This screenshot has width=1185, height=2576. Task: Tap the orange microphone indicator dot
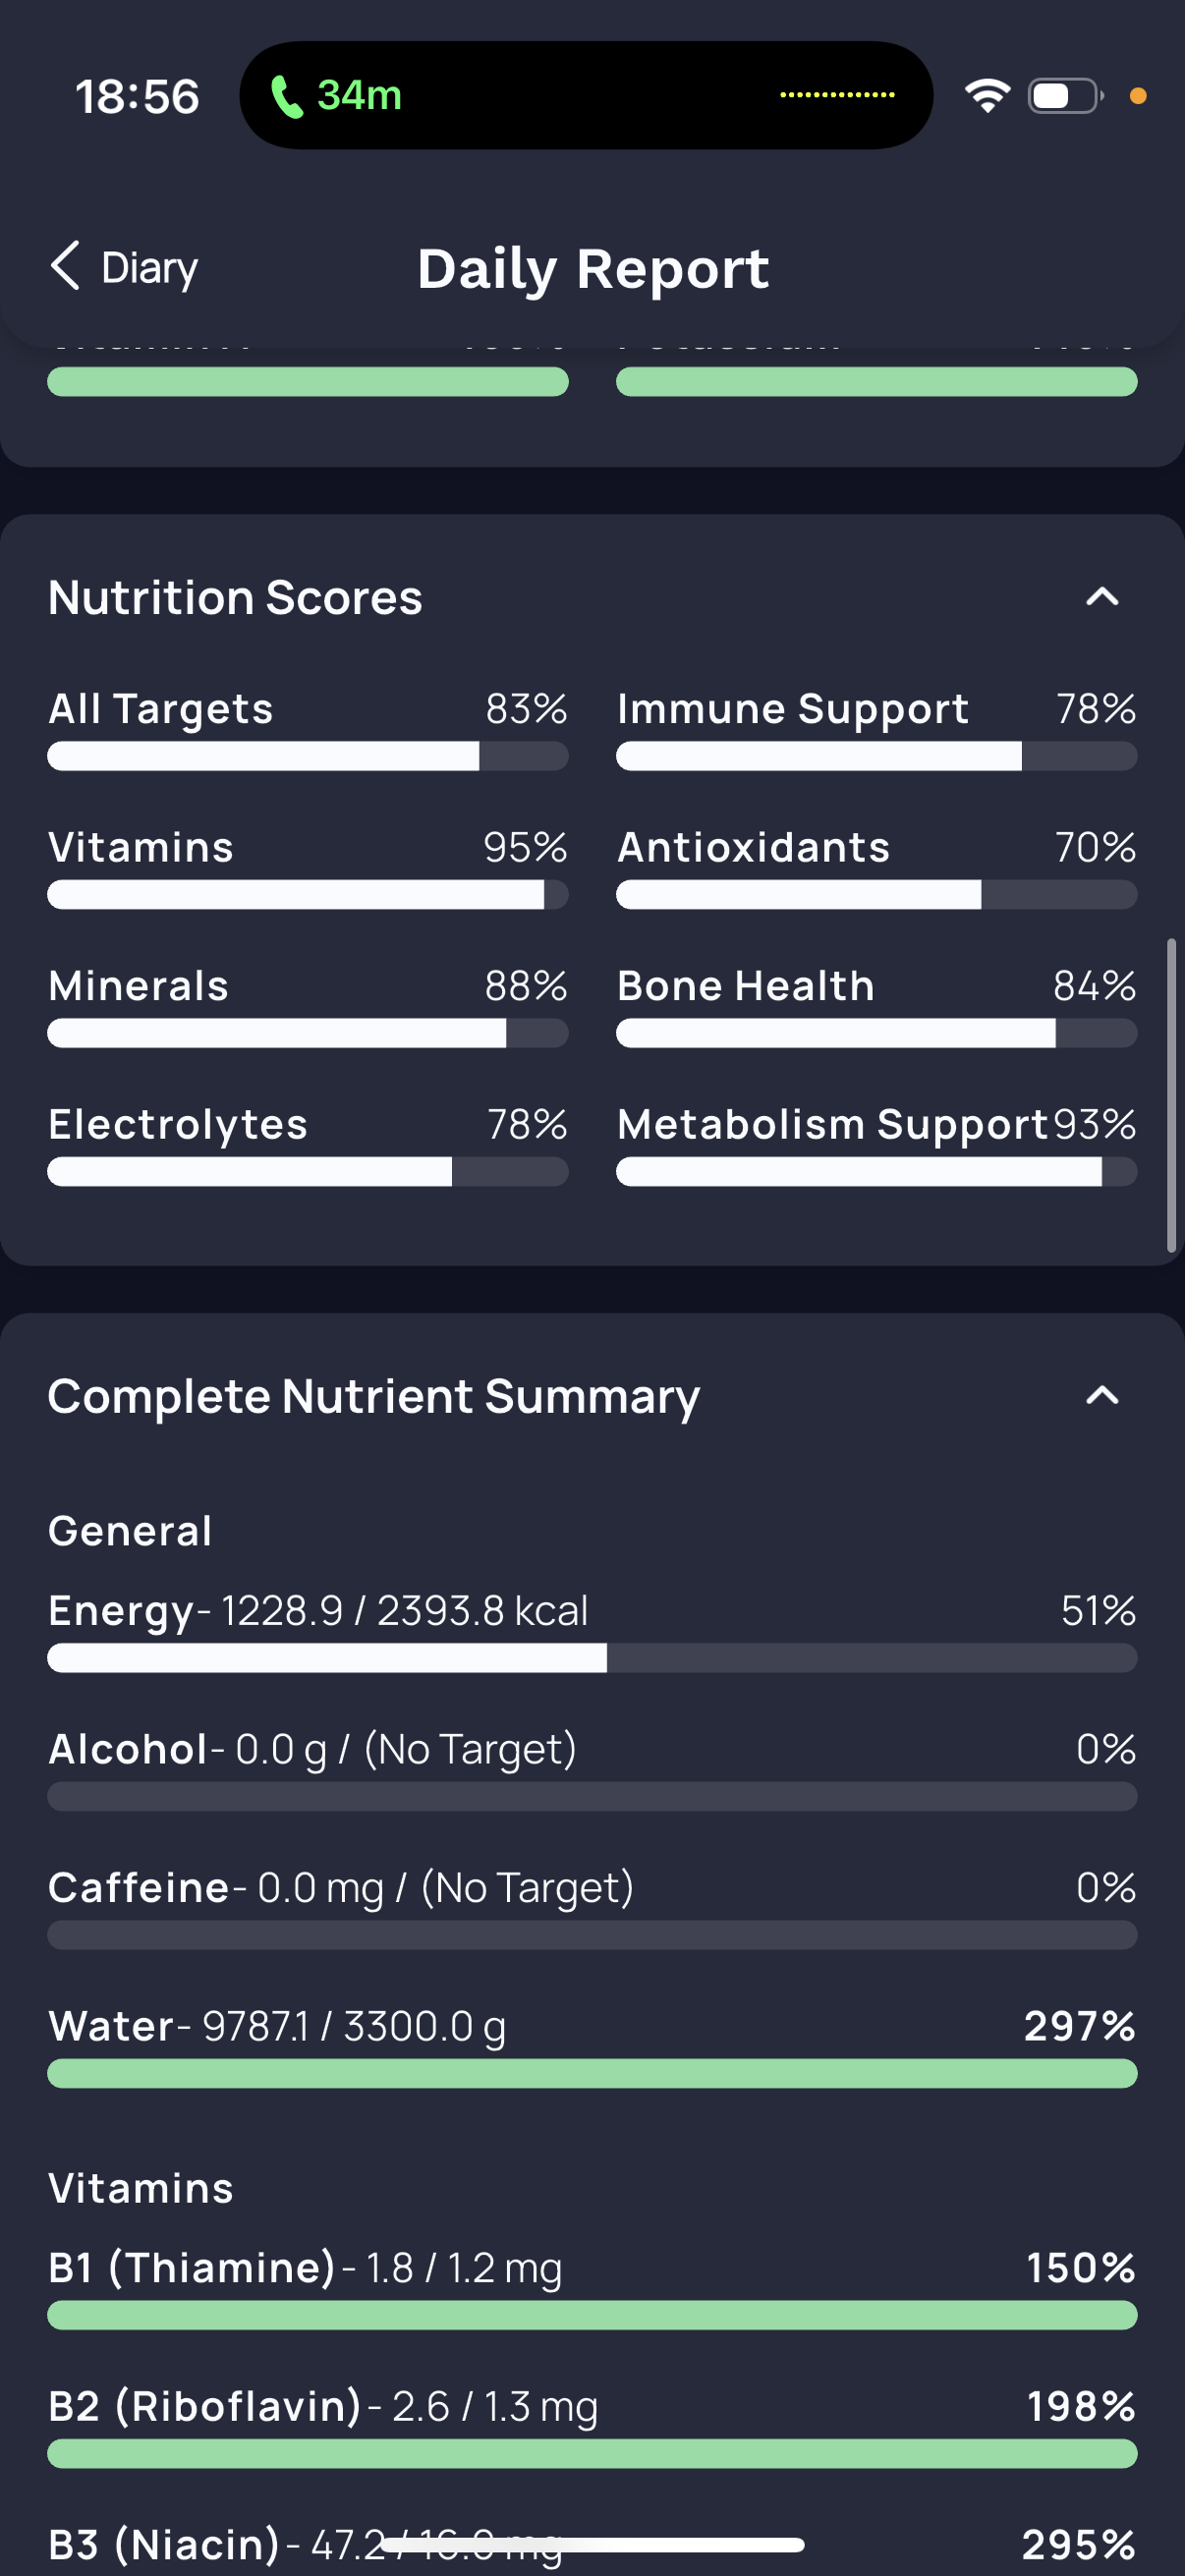tap(1137, 96)
